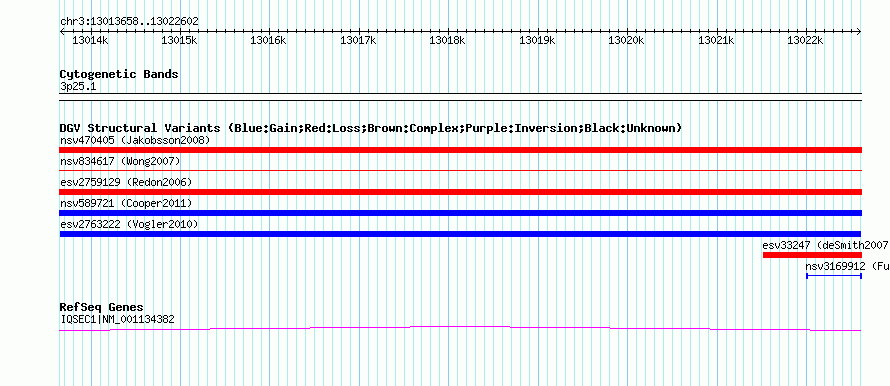
Task: Open the nsv470405 (Jakobsson2008) label
Action: [x=135, y=140]
